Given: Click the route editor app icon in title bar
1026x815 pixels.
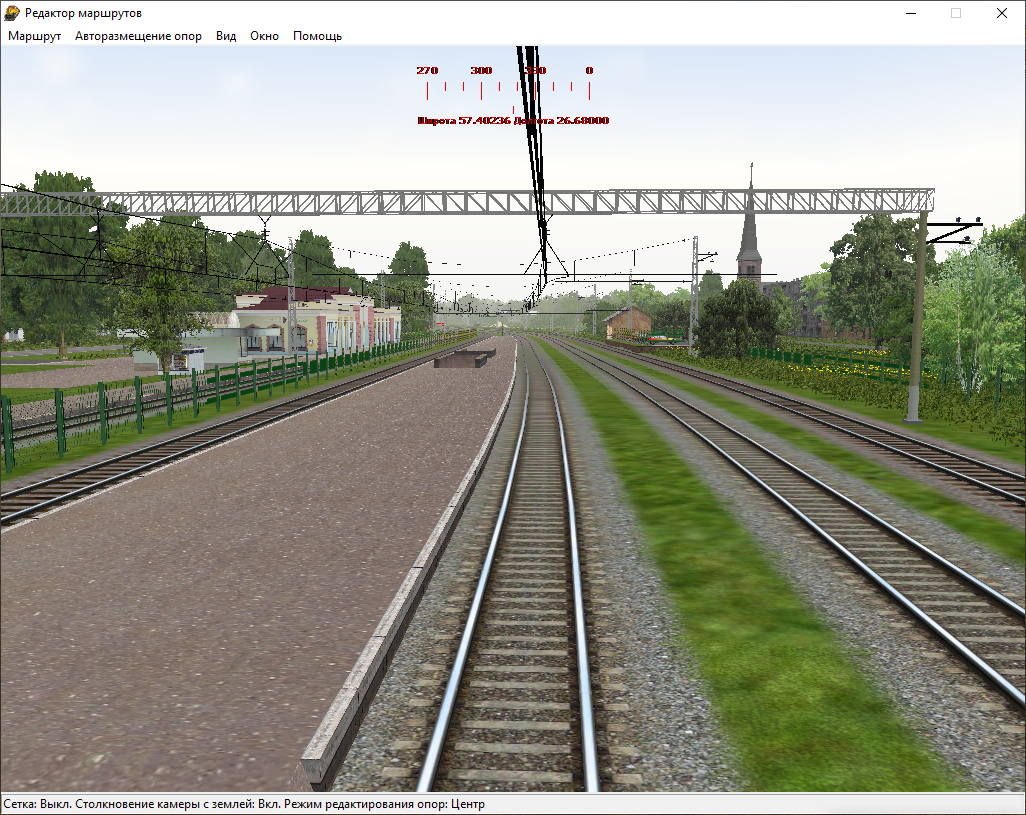Looking at the screenshot, I should pyautogui.click(x=13, y=13).
